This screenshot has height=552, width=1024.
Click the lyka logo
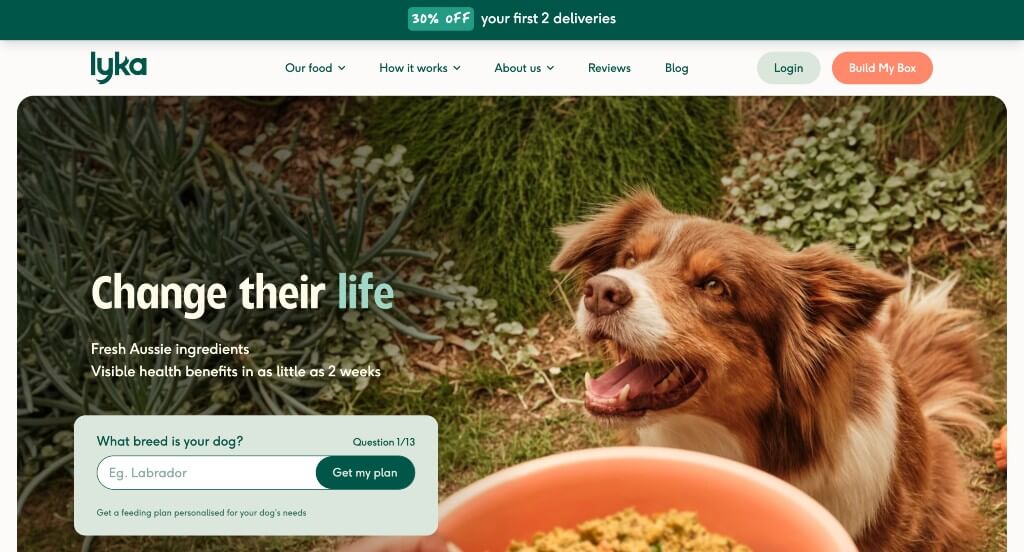[x=118, y=67]
